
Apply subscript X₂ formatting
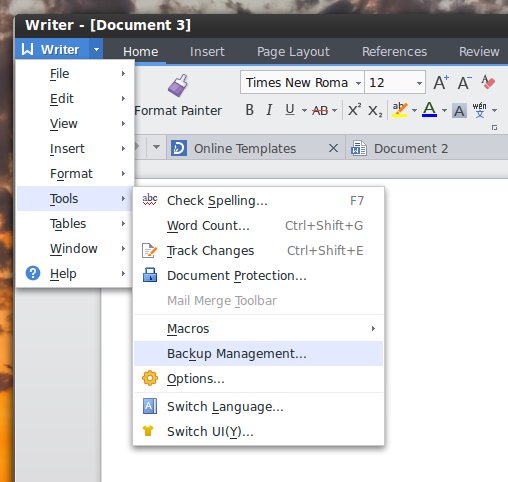point(375,110)
